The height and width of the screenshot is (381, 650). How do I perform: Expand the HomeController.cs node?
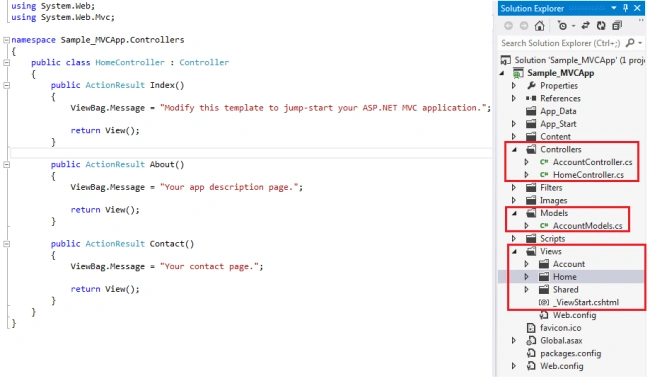[526, 175]
